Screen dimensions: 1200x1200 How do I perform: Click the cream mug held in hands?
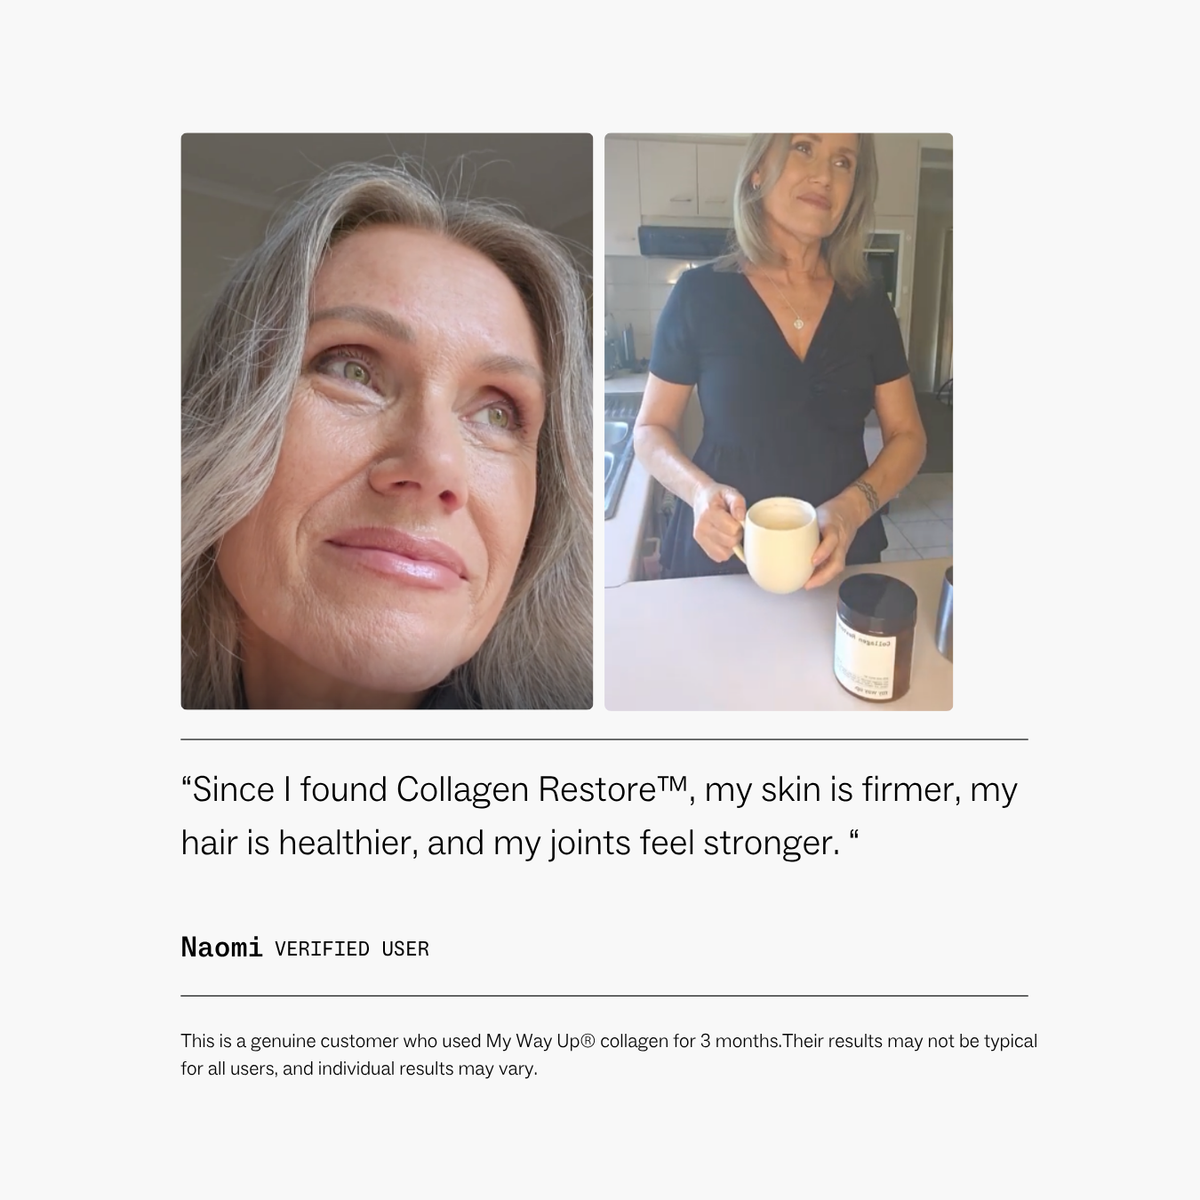click(778, 544)
